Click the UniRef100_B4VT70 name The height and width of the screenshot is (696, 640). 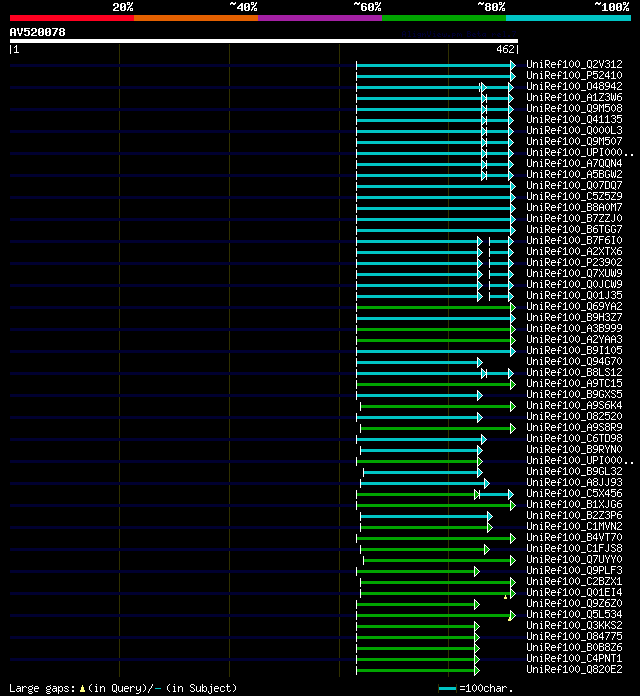tap(574, 537)
